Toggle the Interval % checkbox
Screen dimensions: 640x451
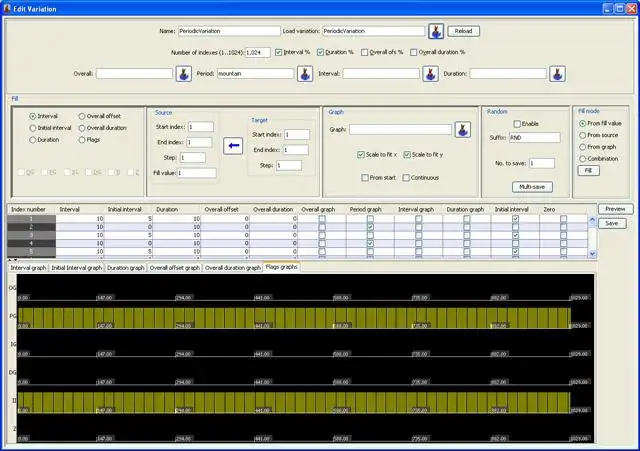click(279, 51)
